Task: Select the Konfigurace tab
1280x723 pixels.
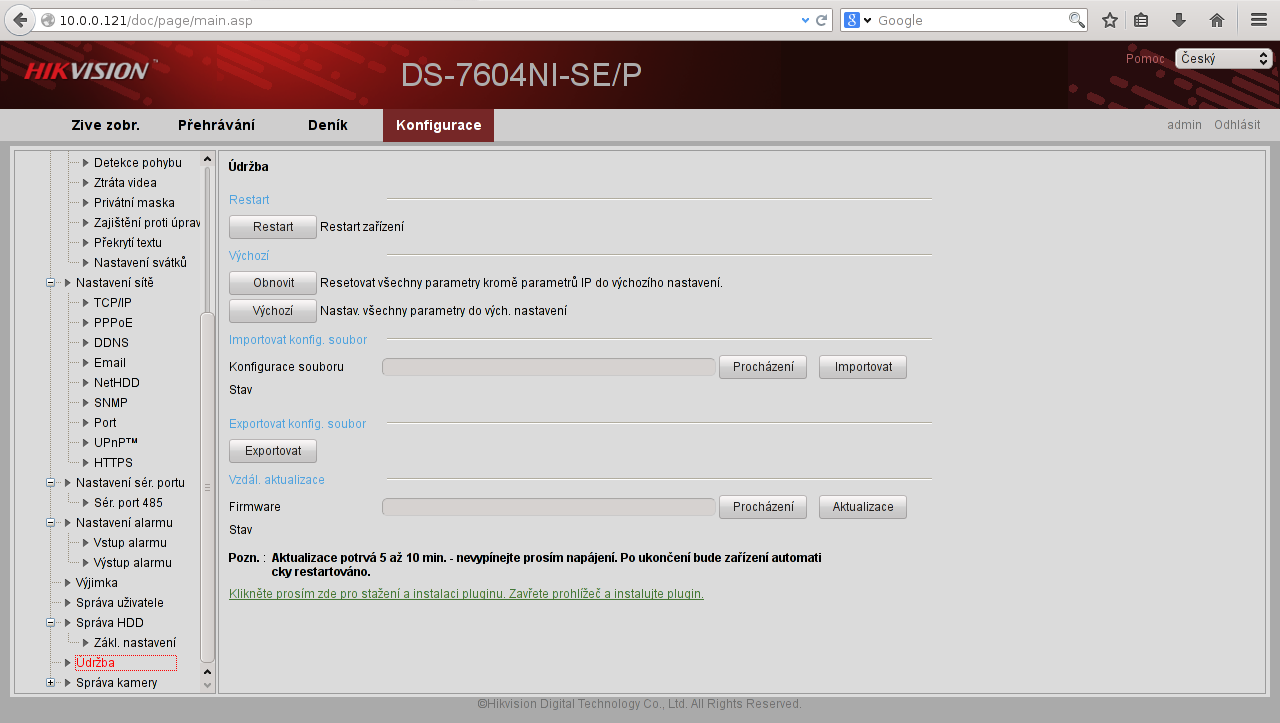Action: pos(438,125)
